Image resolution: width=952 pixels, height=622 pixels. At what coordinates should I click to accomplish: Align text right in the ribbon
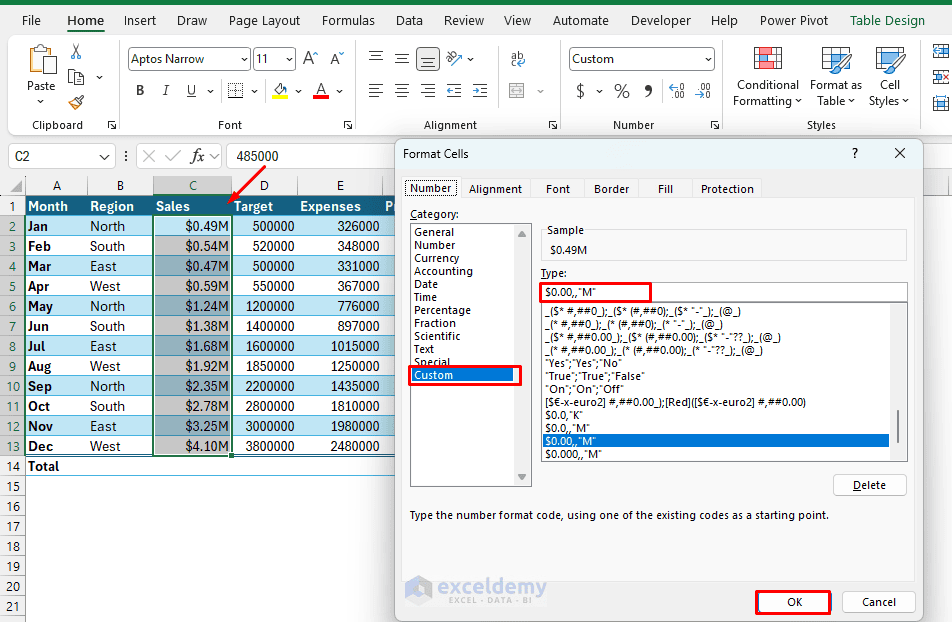click(x=428, y=91)
